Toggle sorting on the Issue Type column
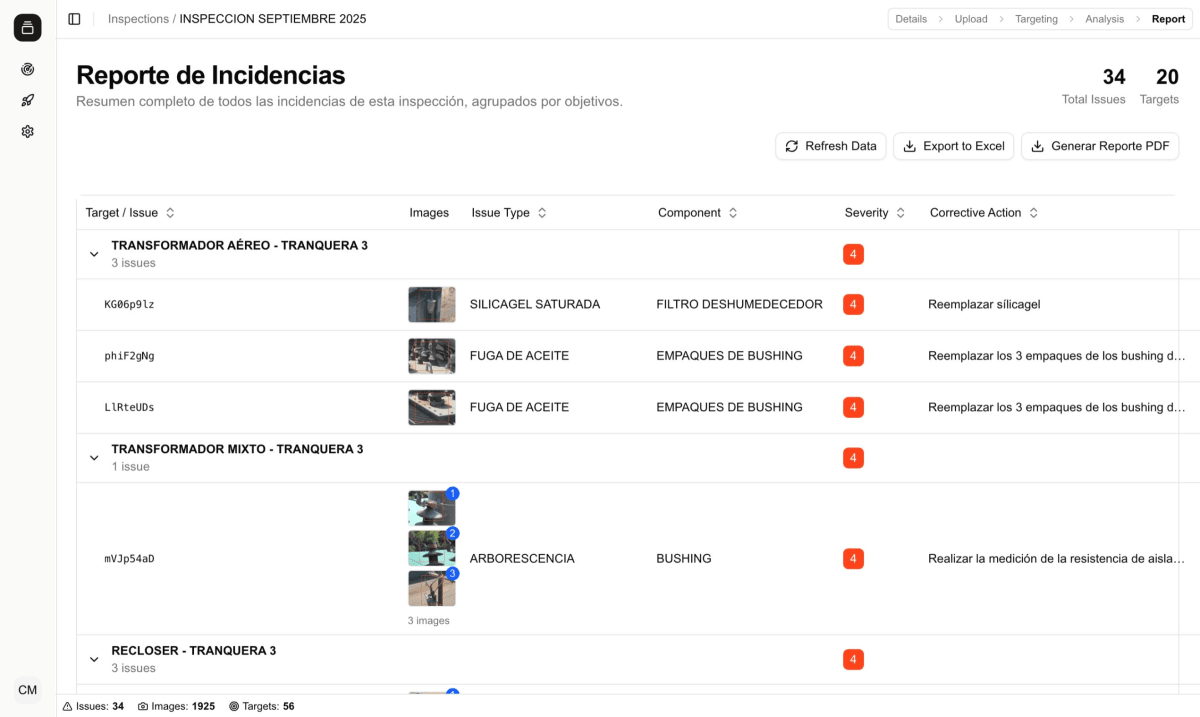 pos(541,212)
